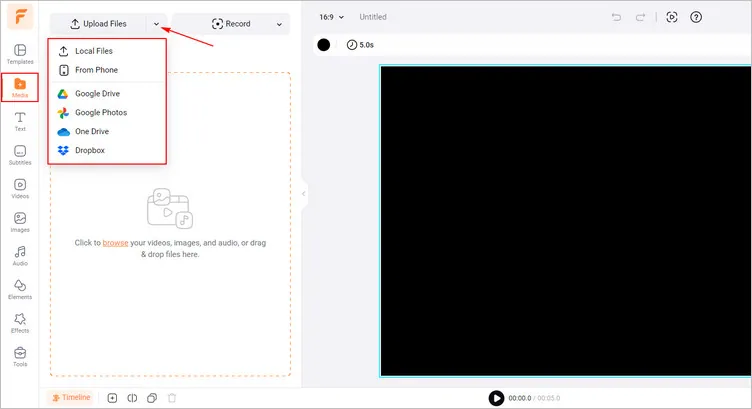
Task: Click the Record button
Action: (x=231, y=24)
